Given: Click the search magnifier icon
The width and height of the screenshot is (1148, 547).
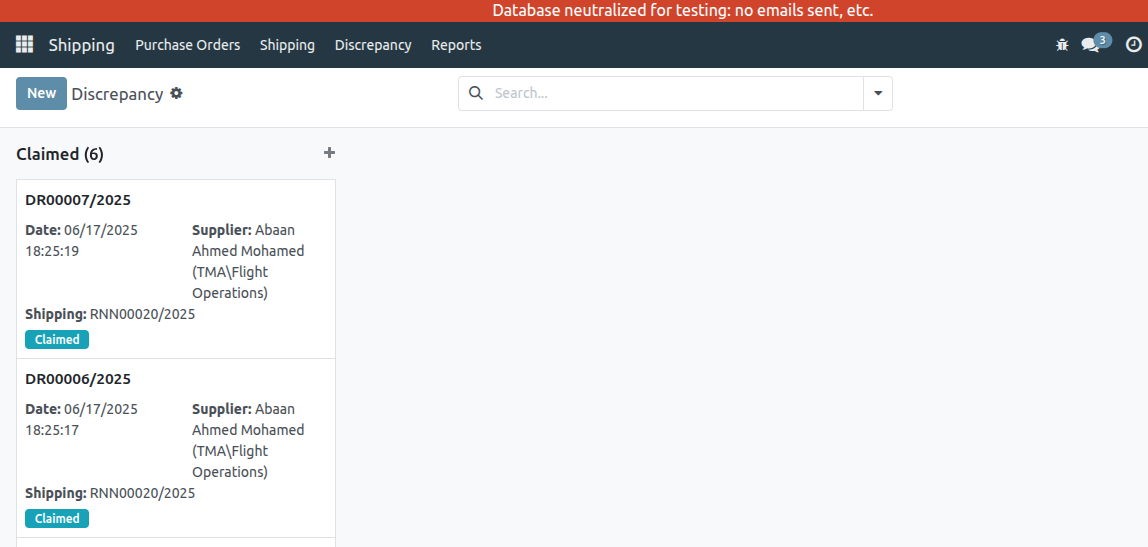Looking at the screenshot, I should coord(476,93).
